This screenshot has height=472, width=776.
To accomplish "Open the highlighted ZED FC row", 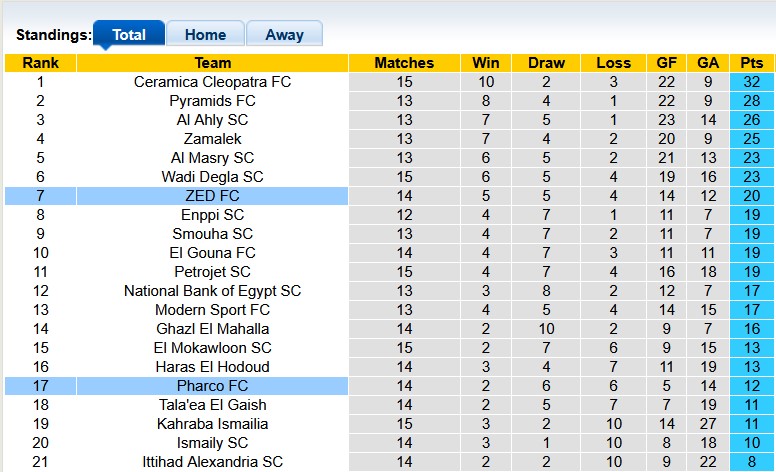I will tap(212, 196).
